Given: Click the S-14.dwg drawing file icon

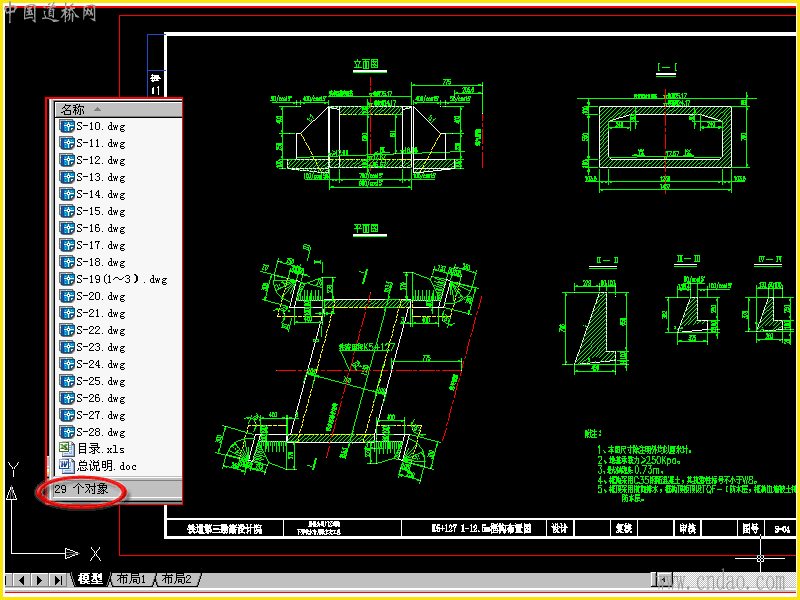Looking at the screenshot, I should (x=67, y=194).
